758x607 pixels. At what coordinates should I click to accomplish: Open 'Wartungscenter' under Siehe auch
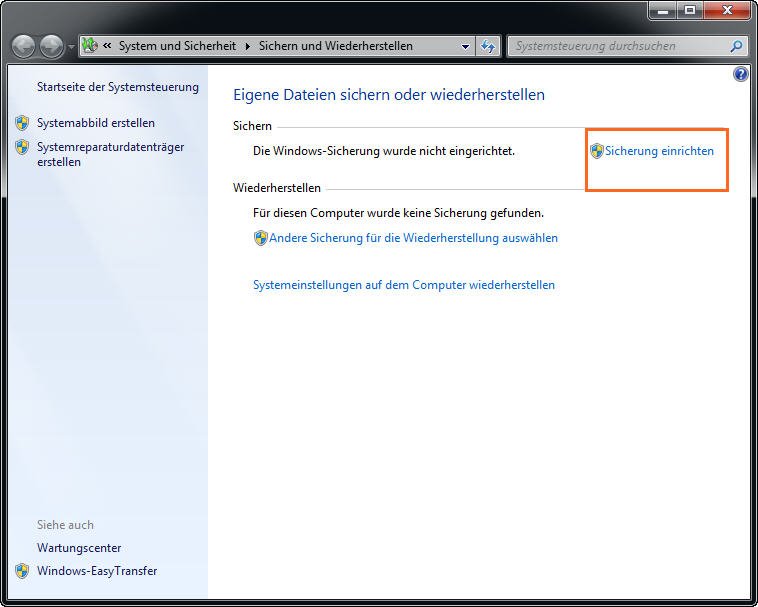click(x=79, y=548)
